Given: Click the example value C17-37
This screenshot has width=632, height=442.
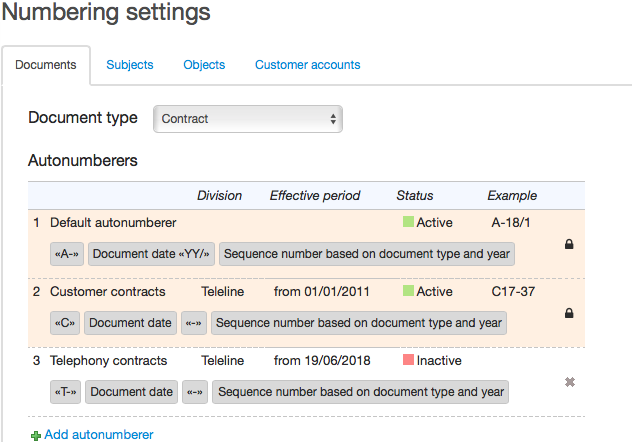Looking at the screenshot, I should 513,291.
